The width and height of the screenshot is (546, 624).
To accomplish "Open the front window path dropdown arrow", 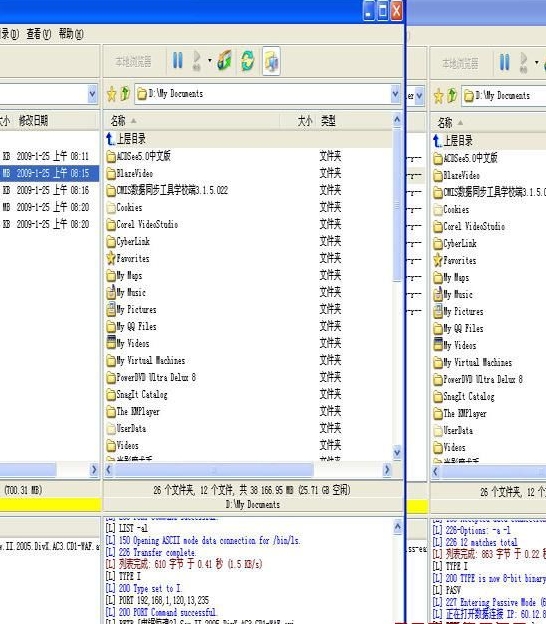I will pos(396,94).
